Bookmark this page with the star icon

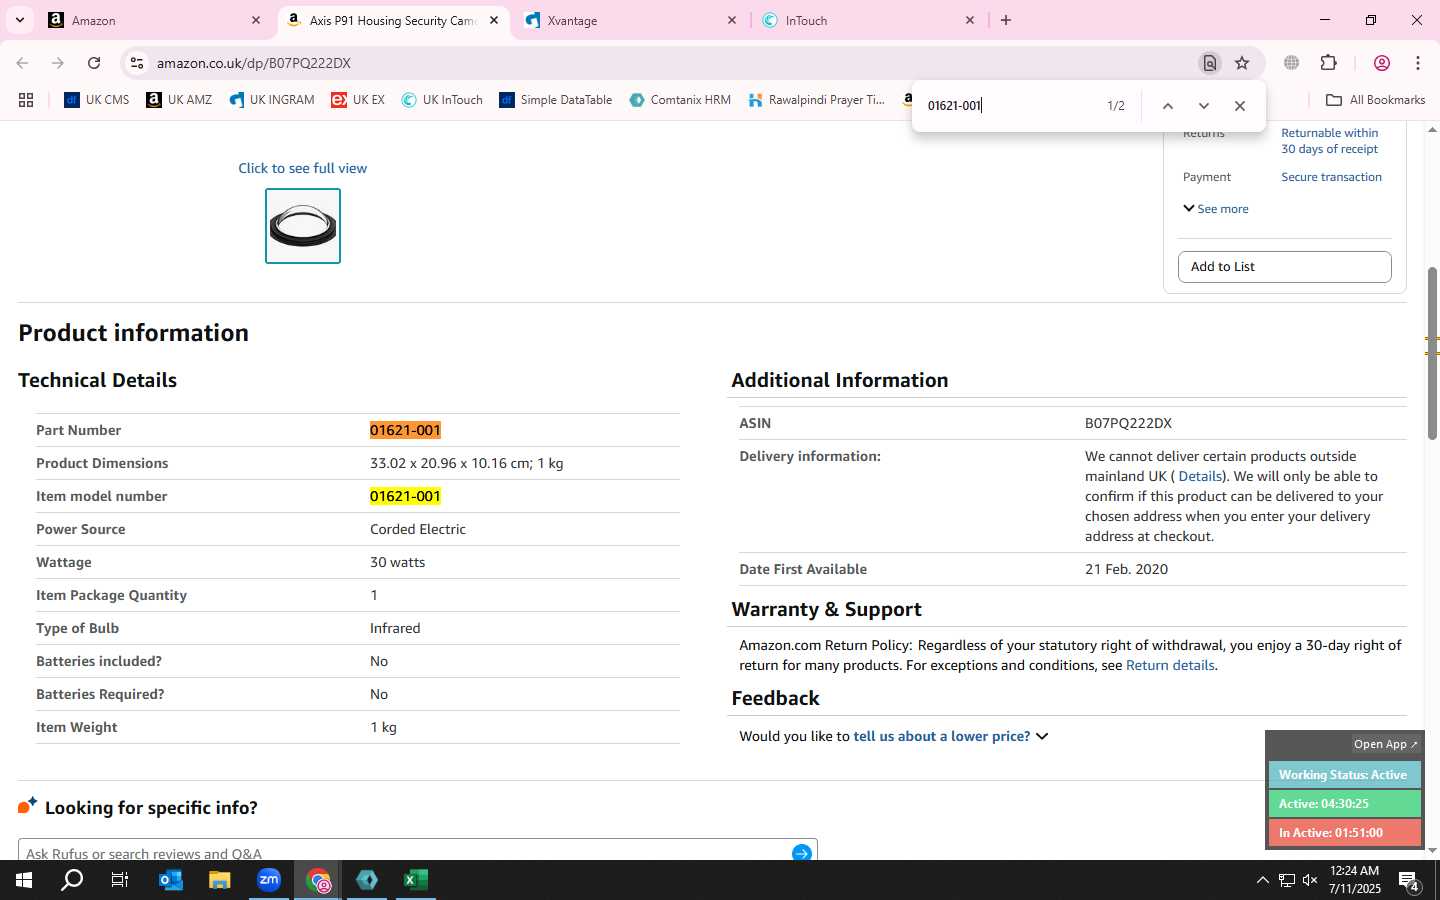point(1242,63)
